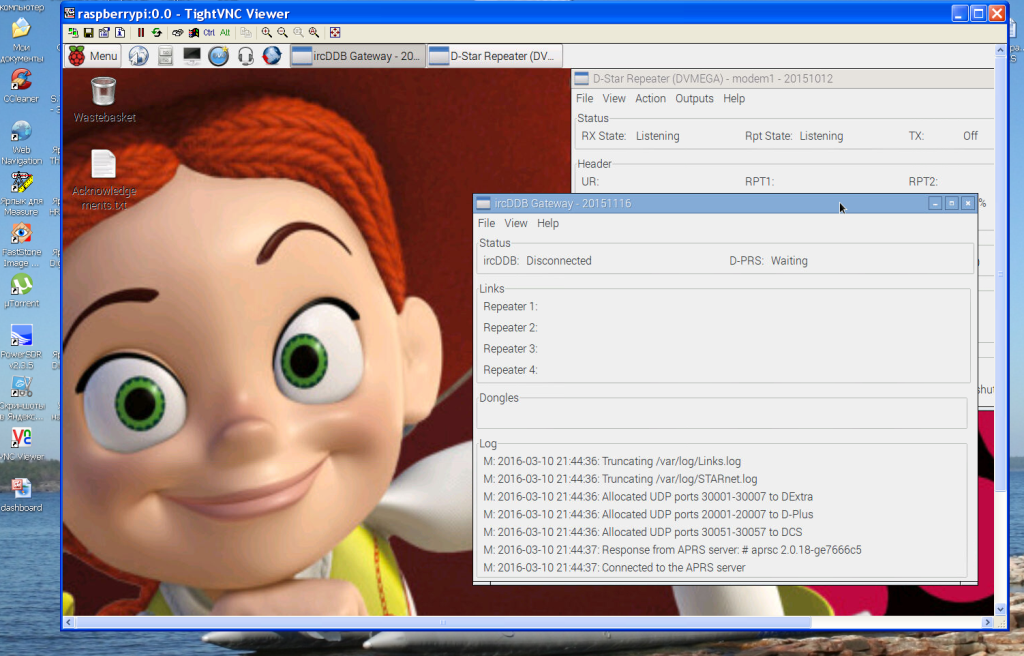Open the web browser globe icon in the Pi panel

(x=138, y=56)
